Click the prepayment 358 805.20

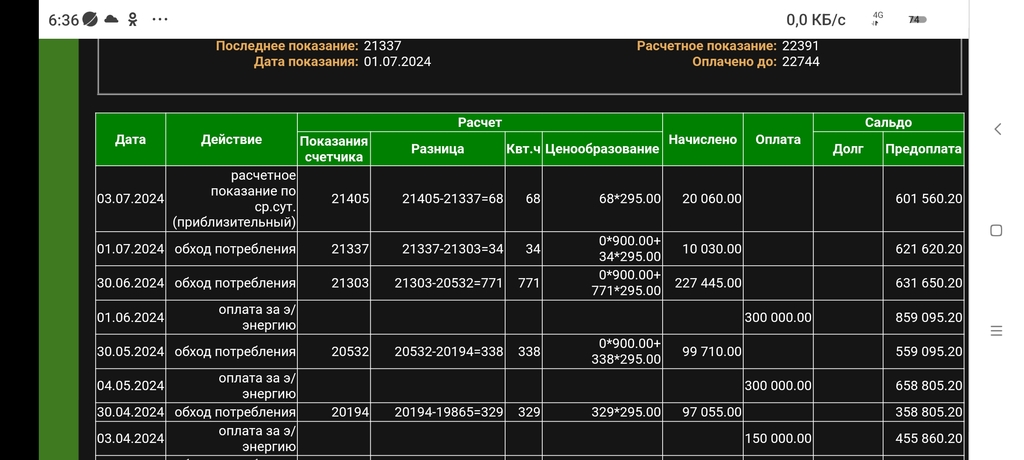click(x=923, y=412)
